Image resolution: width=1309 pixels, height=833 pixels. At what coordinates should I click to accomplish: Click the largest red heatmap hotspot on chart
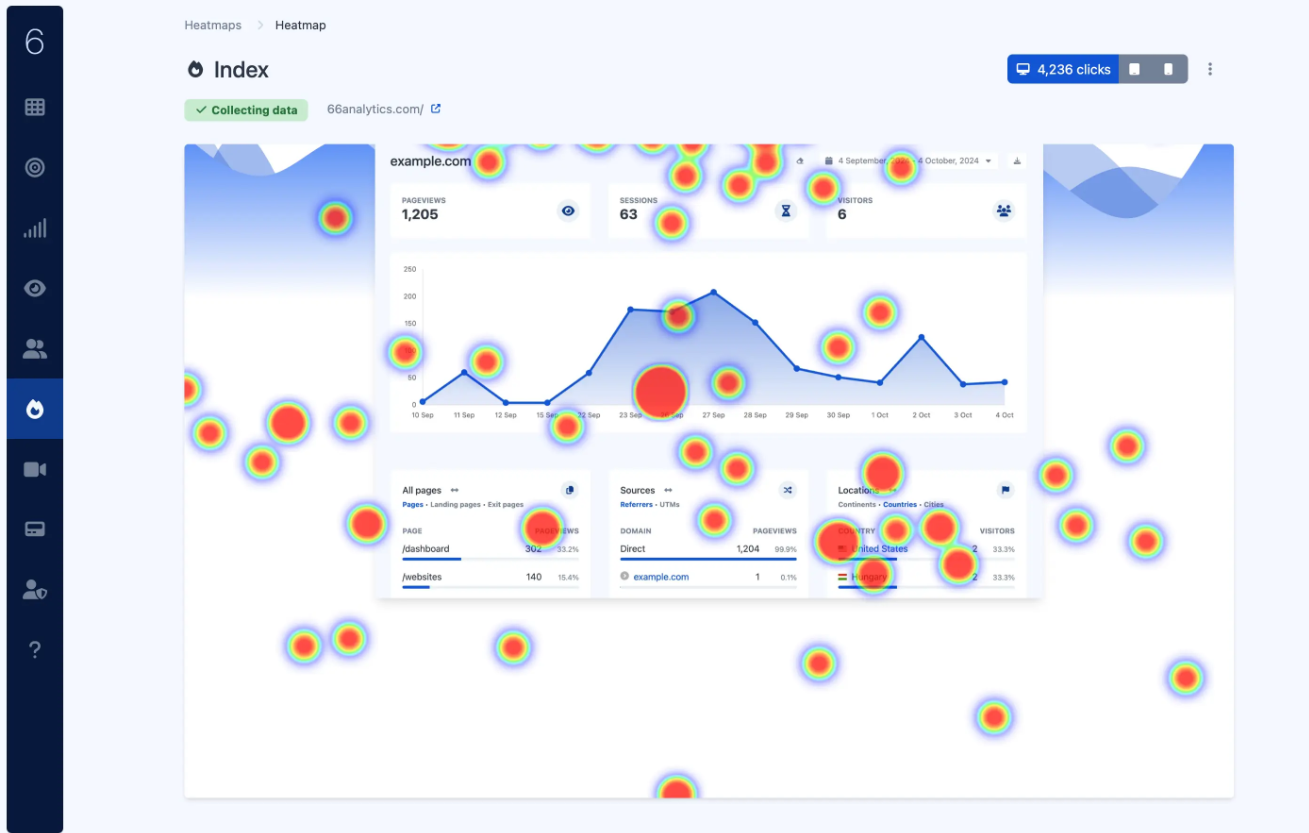pyautogui.click(x=660, y=391)
